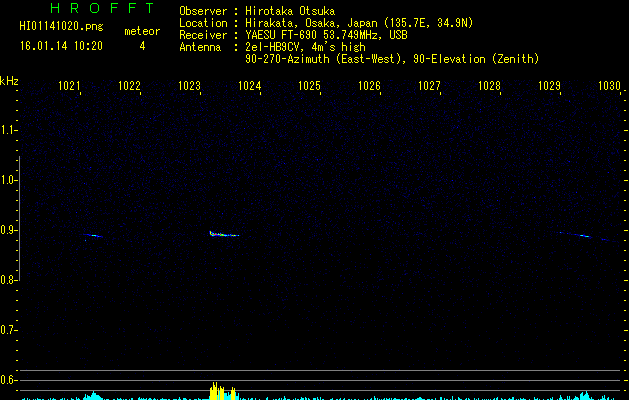
Task: Click the bright meteor echo before 1024
Action: click(224, 234)
